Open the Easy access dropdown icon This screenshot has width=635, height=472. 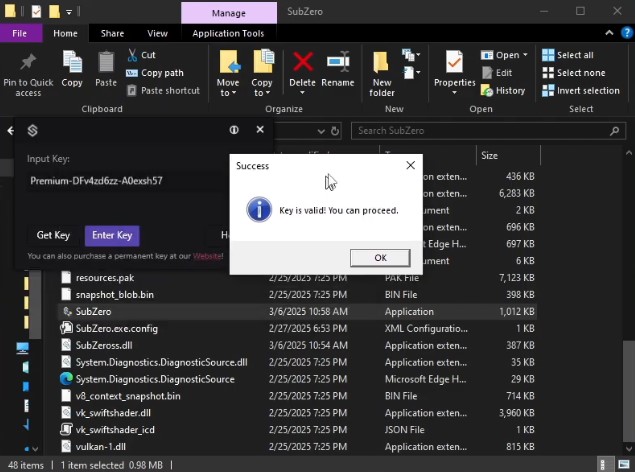tap(411, 73)
